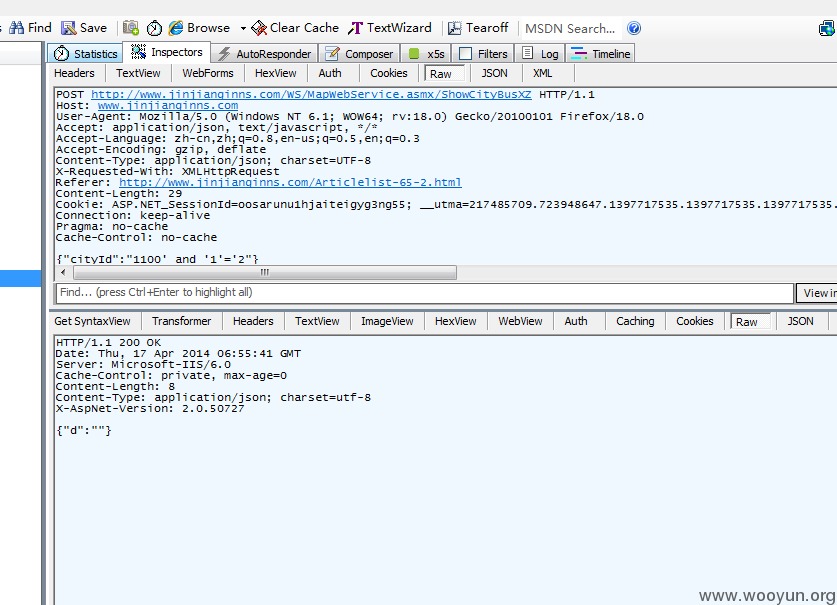Click the horizontal scrollbar left arrow
837x605 pixels.
pos(64,272)
